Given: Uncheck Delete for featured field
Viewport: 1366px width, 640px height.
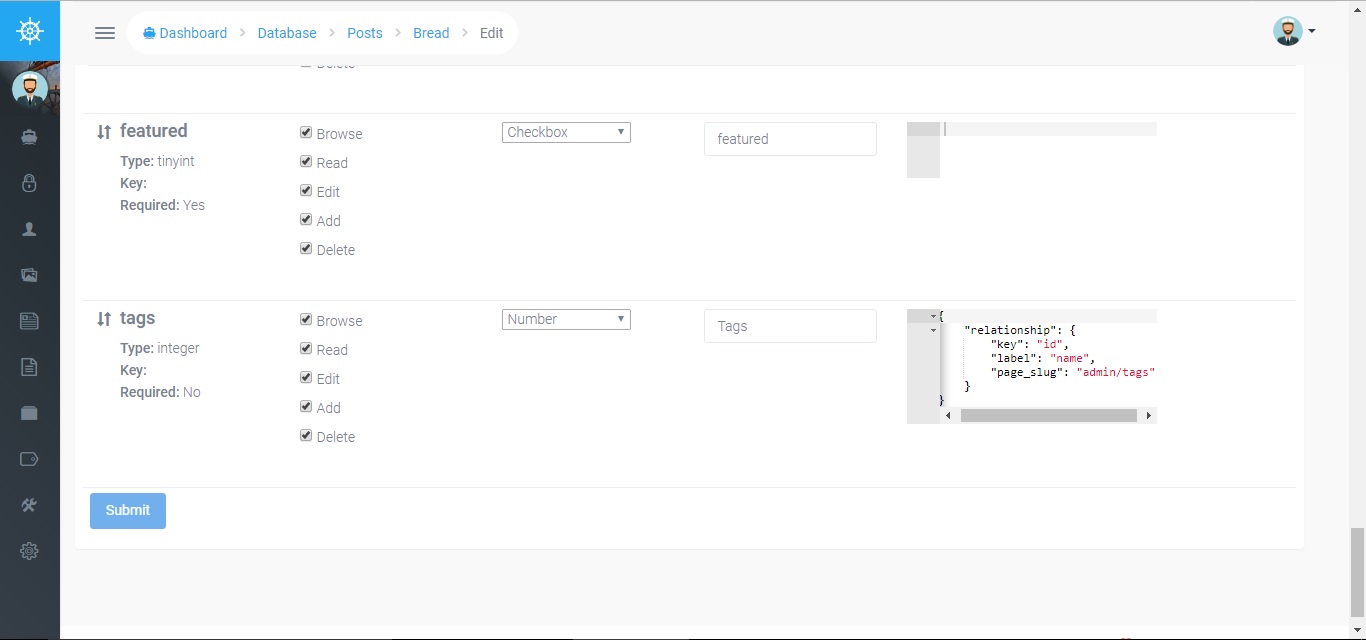Looking at the screenshot, I should coord(306,248).
